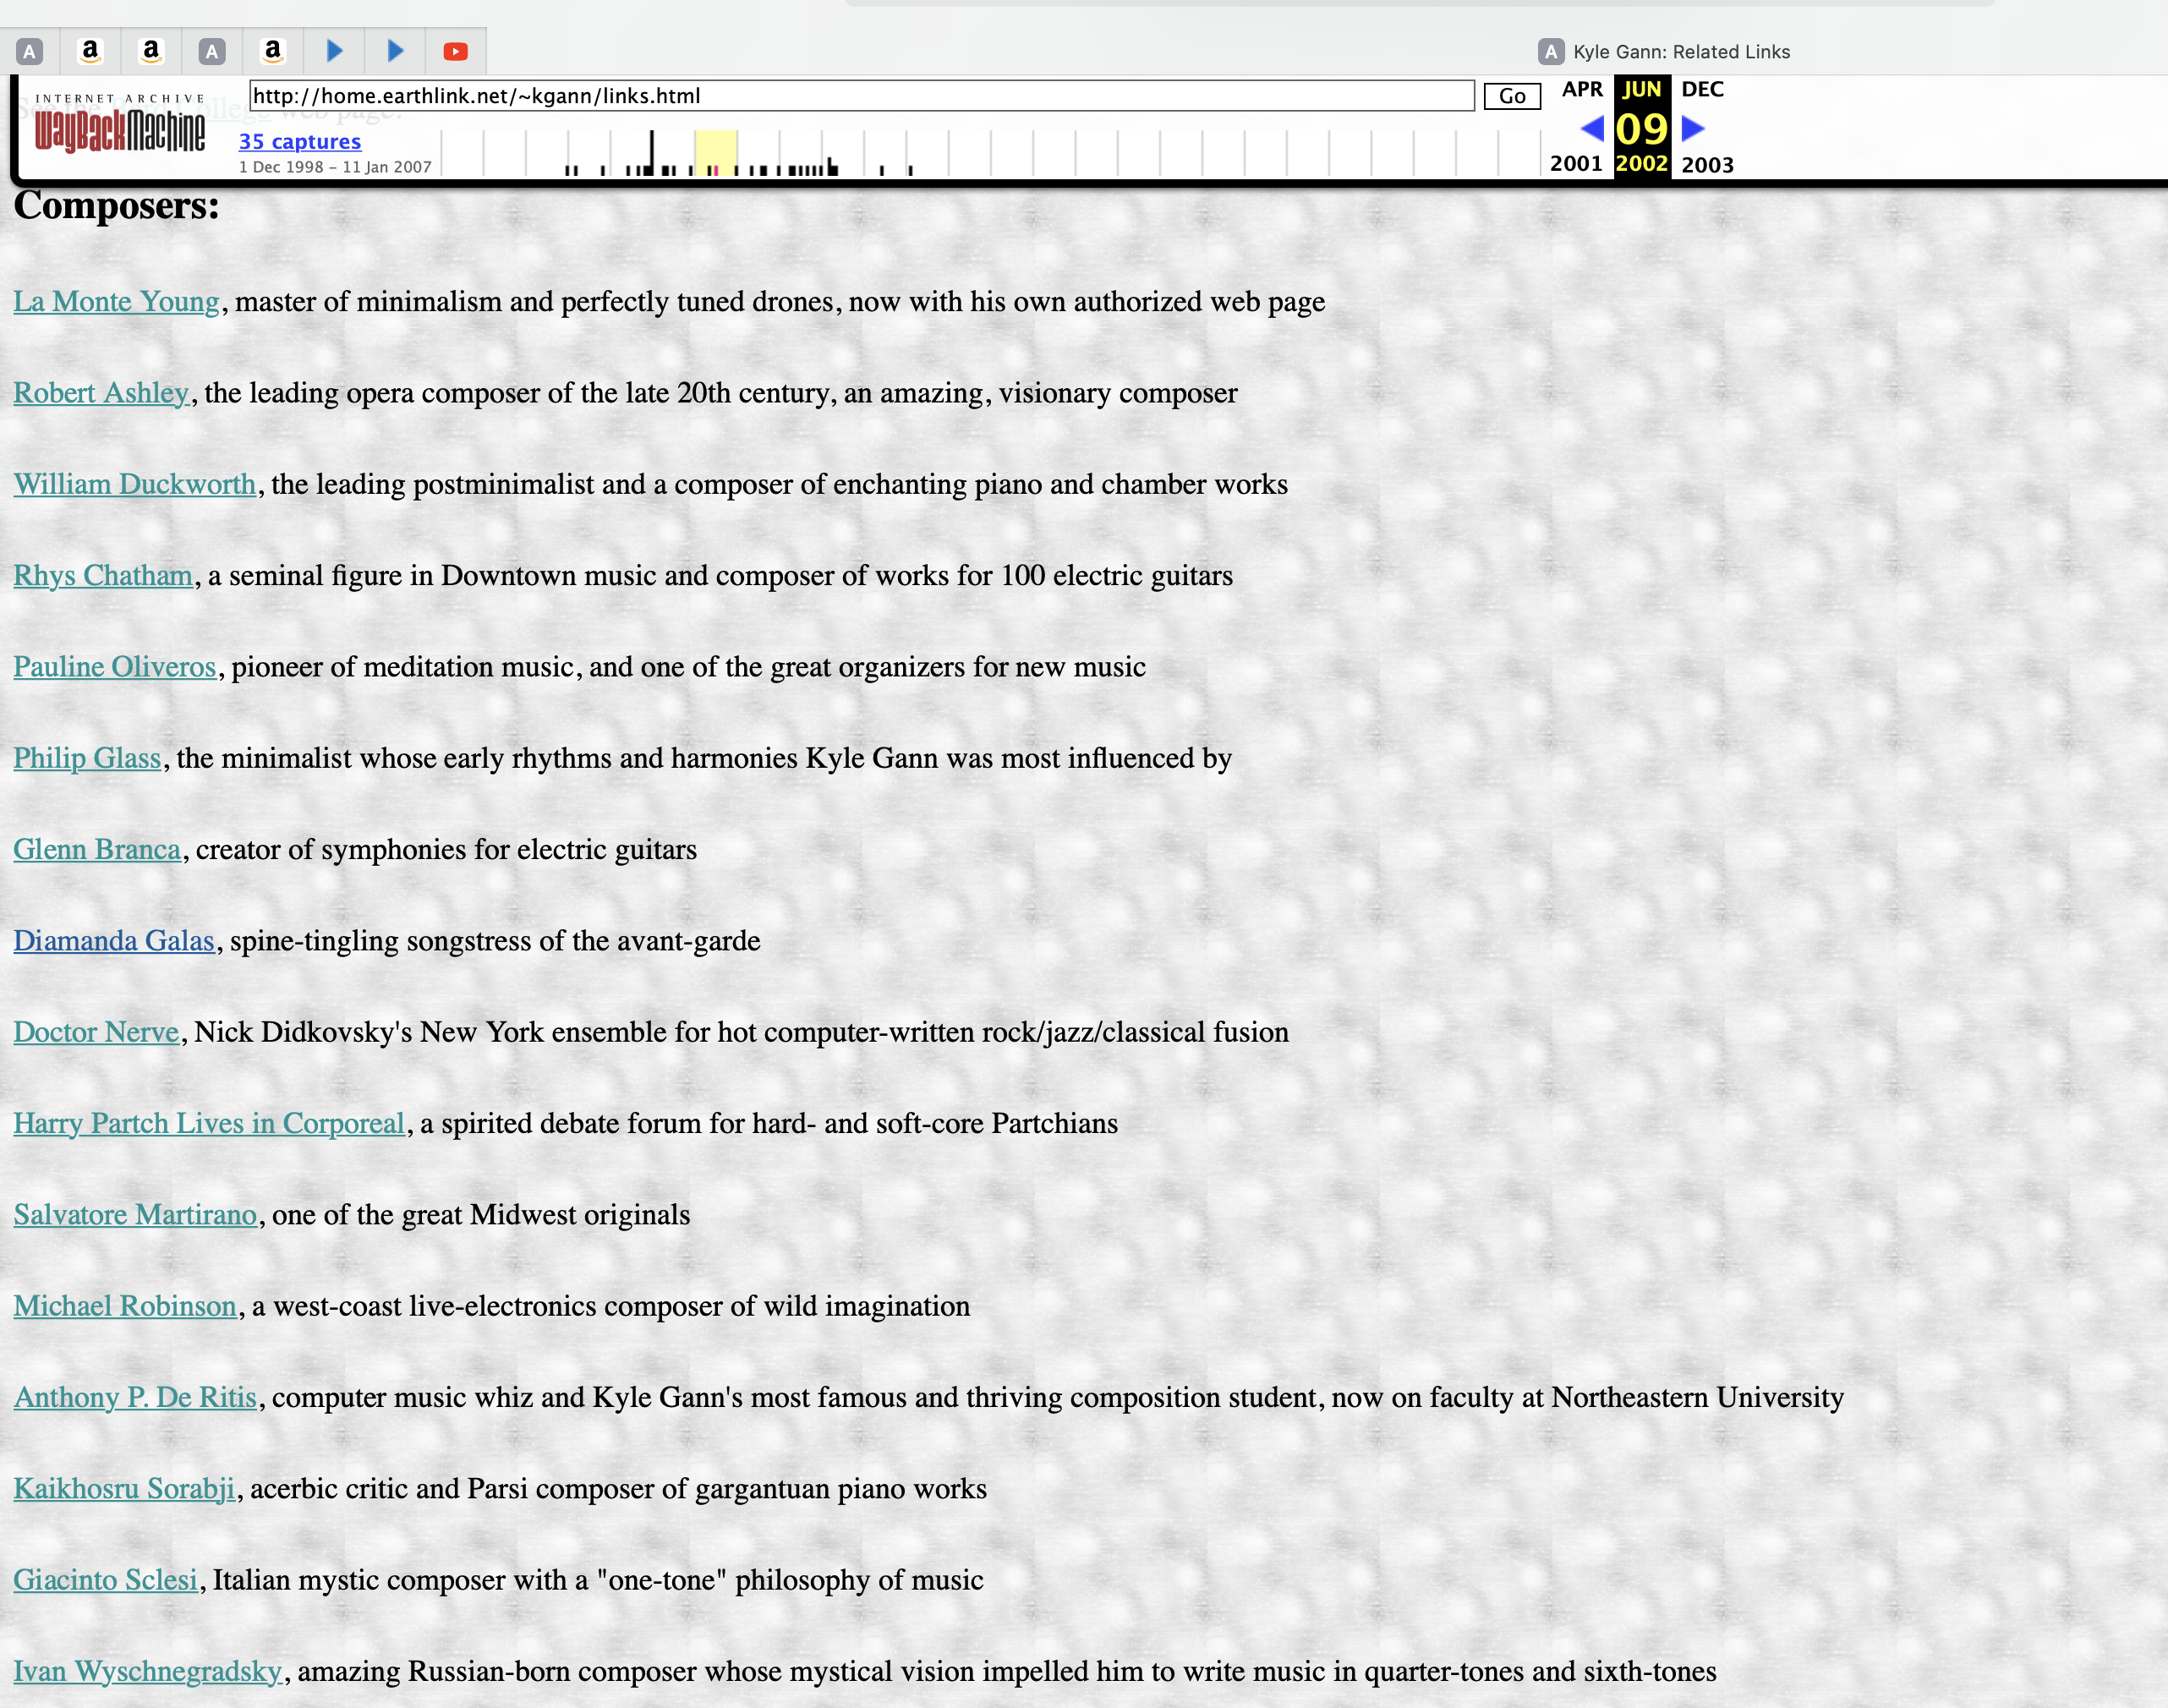
Task: Open the Wayback Machine logo homepage
Action: point(120,124)
